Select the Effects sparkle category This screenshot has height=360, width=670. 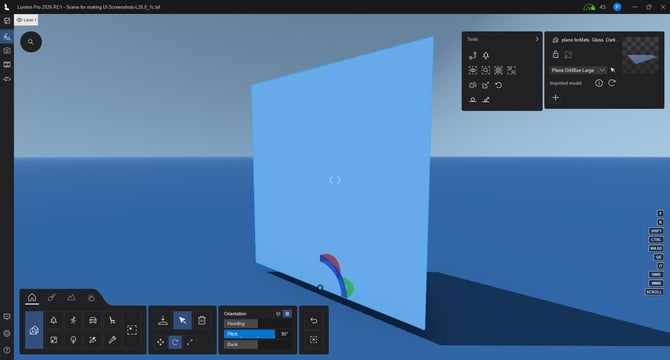point(93,340)
